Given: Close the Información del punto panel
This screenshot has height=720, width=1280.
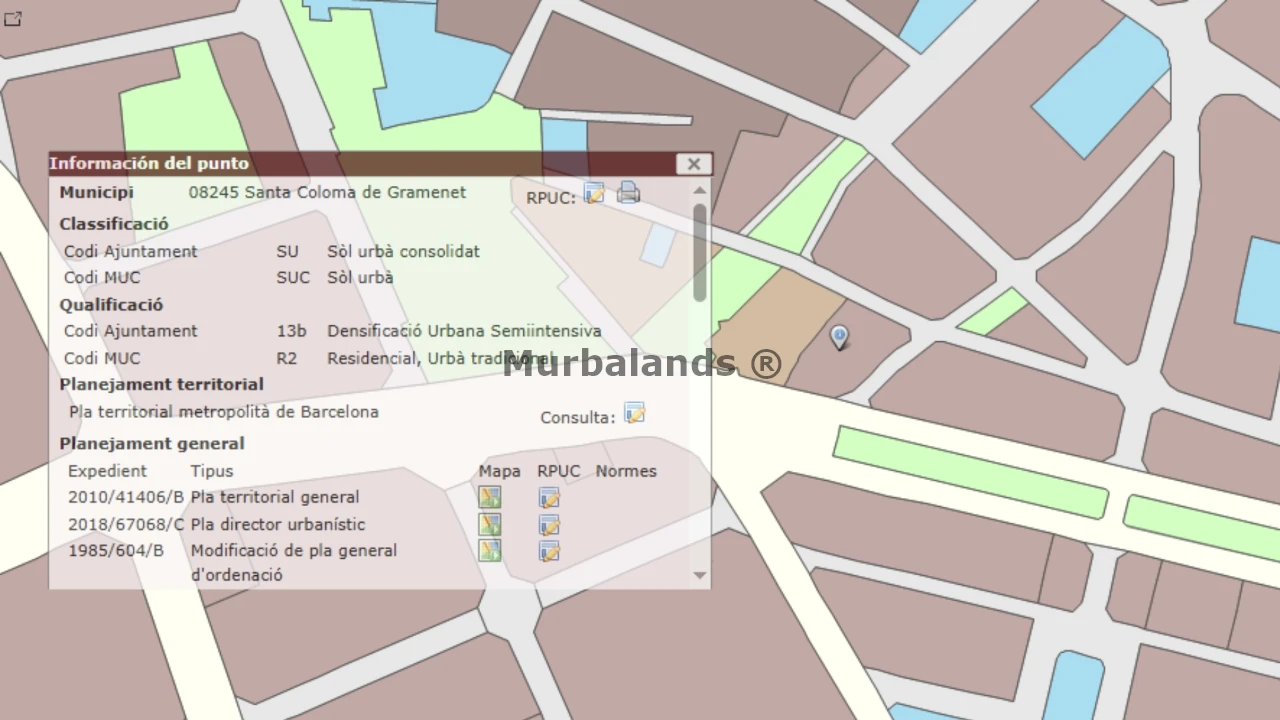Looking at the screenshot, I should [x=693, y=164].
